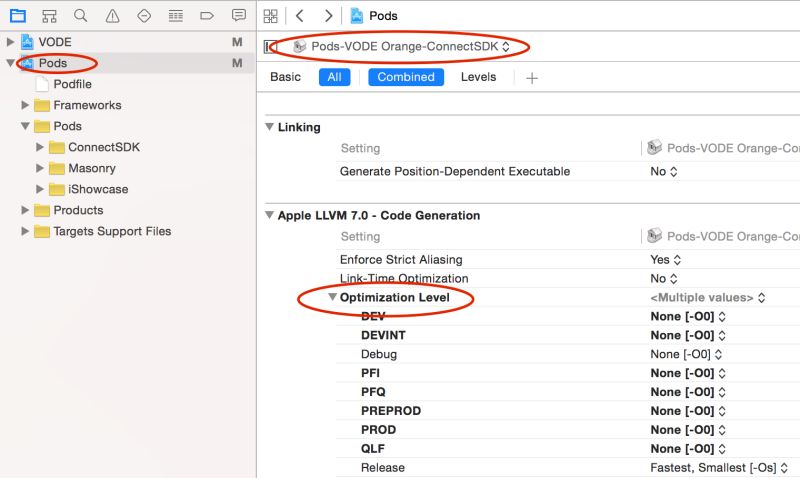Open the Debug navigator icon
The height and width of the screenshot is (478, 800).
[176, 16]
